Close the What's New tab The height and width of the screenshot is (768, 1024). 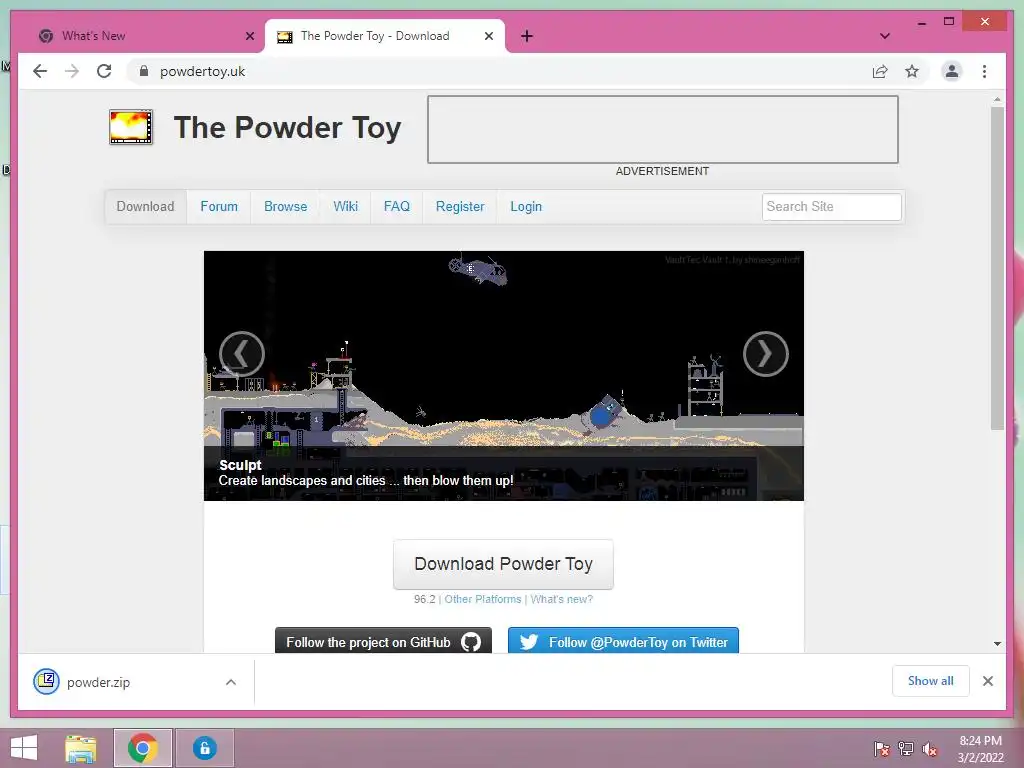point(249,36)
